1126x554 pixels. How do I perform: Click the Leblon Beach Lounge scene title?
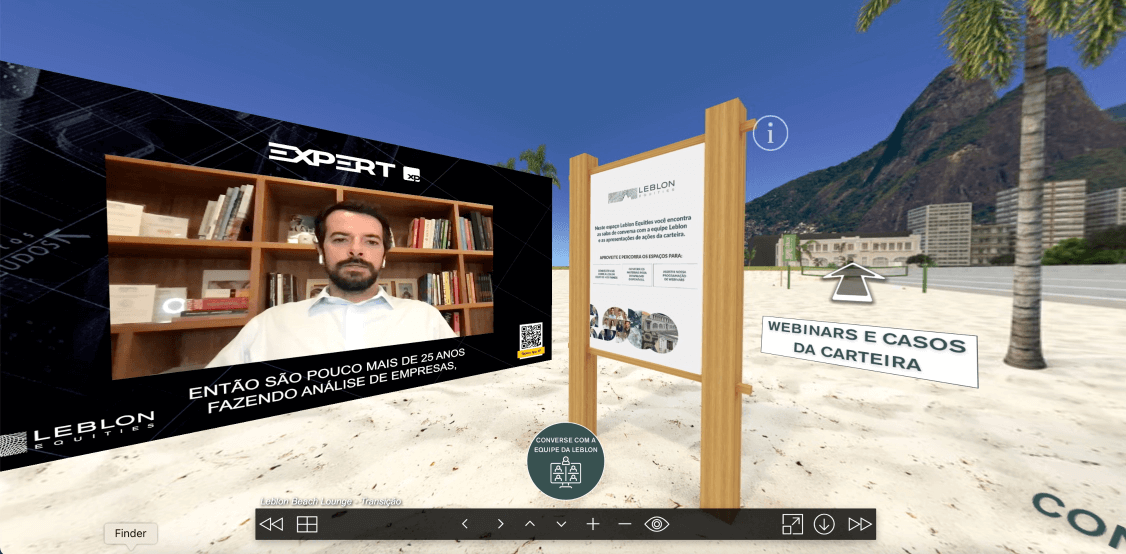click(331, 502)
